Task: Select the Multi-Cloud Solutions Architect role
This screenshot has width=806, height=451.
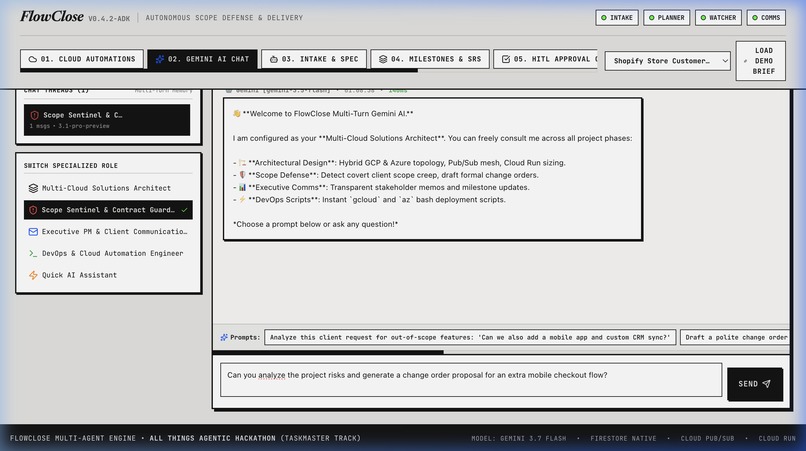Action: [108, 188]
